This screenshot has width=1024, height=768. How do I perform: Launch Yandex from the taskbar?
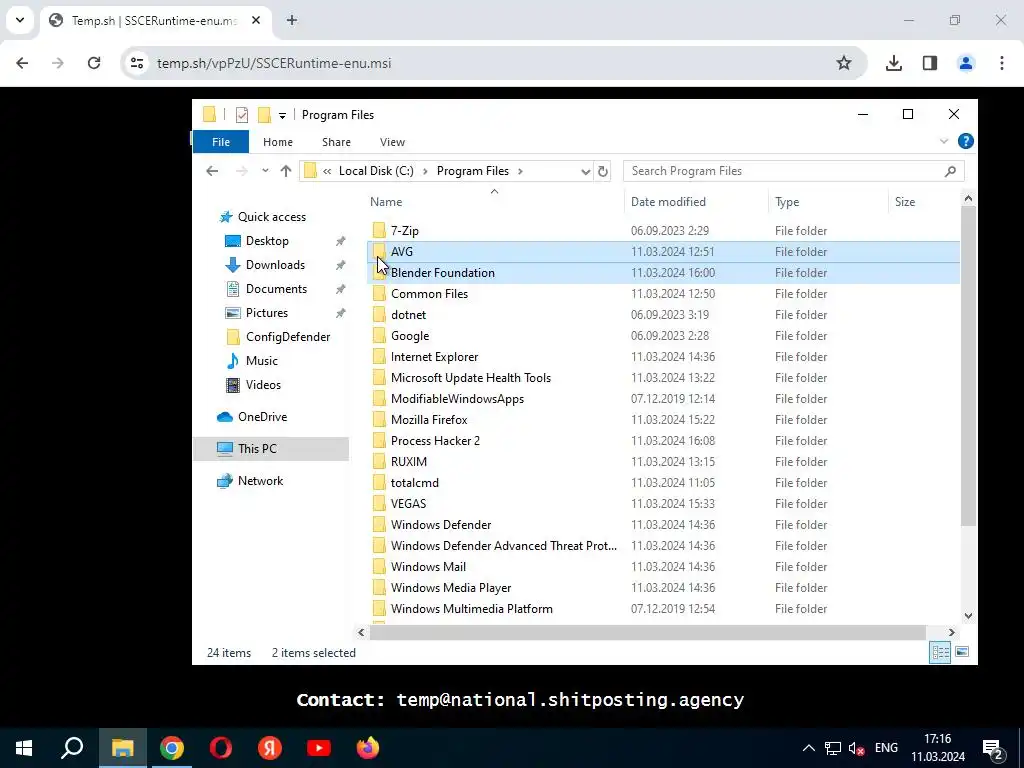click(x=270, y=748)
